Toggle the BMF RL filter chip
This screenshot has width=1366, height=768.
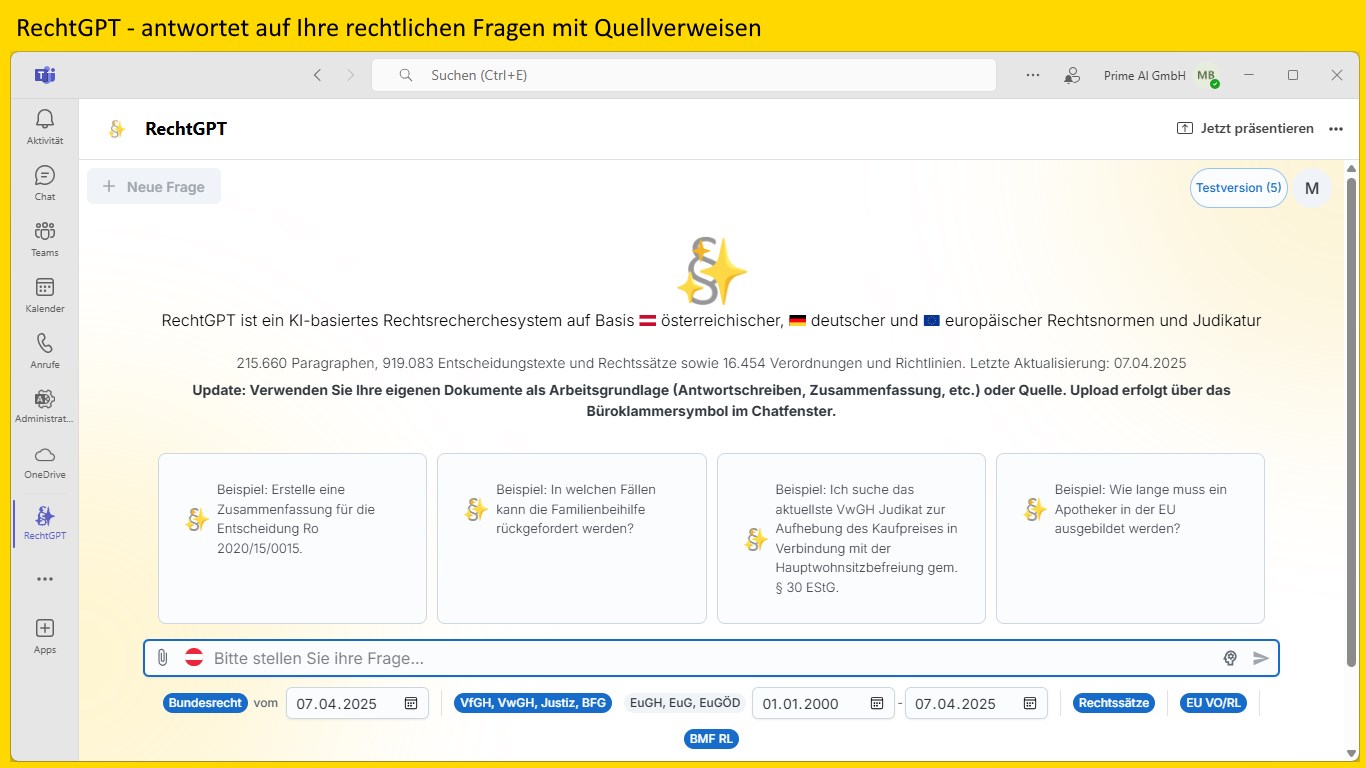711,739
